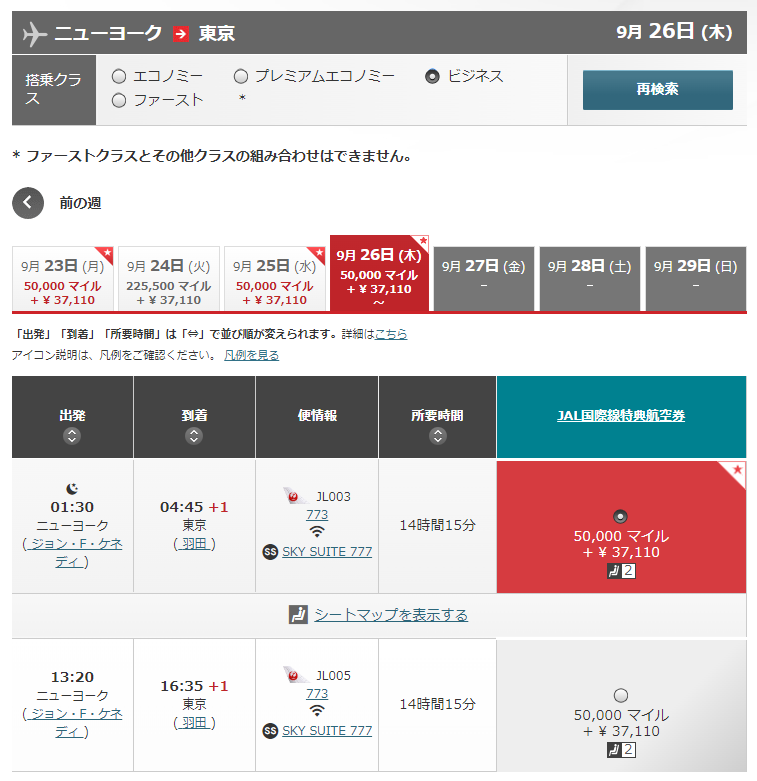Image resolution: width=757 pixels, height=781 pixels.
Task: Click the SS badge icon for JL003
Action: [x=270, y=552]
